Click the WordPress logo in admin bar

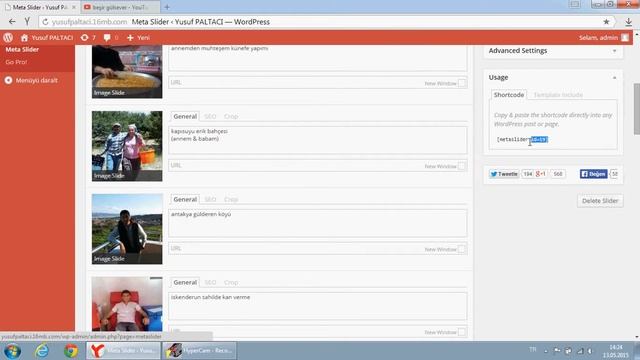8,38
